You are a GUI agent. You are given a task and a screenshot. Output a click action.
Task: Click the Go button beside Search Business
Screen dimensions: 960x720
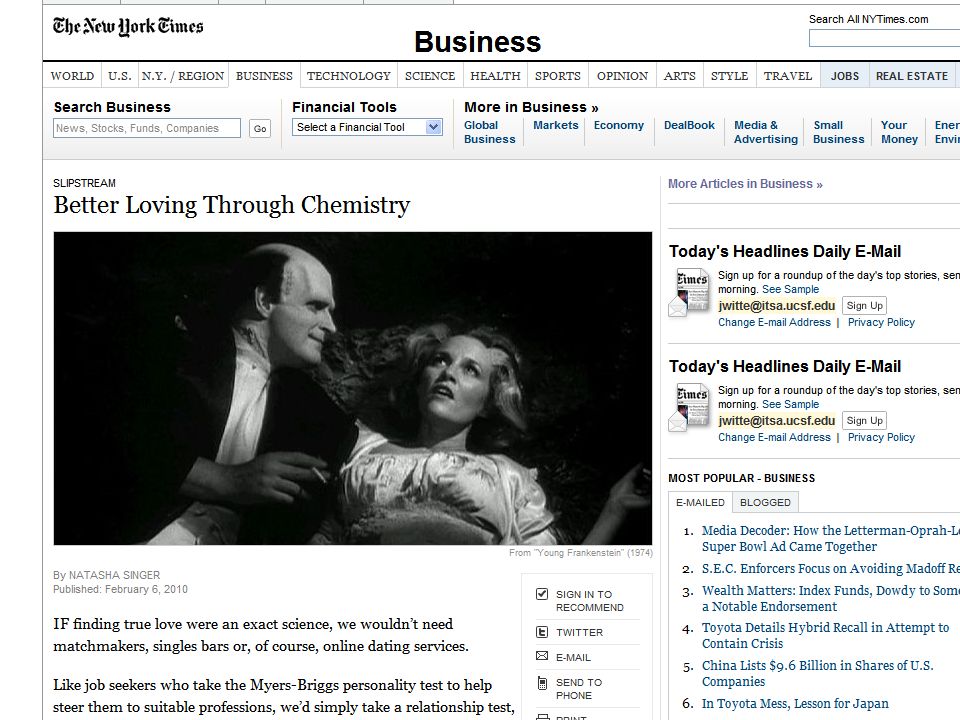click(260, 129)
